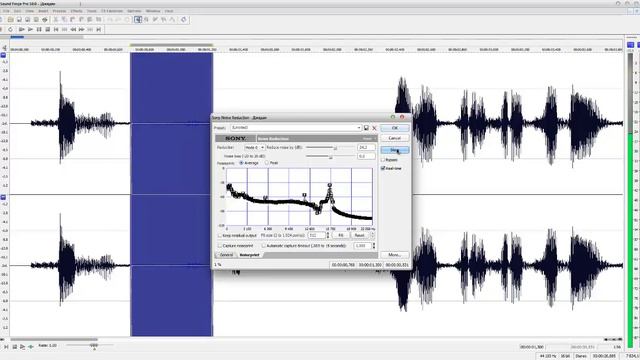
Task: Open the Tools menu
Action: tap(92, 11)
